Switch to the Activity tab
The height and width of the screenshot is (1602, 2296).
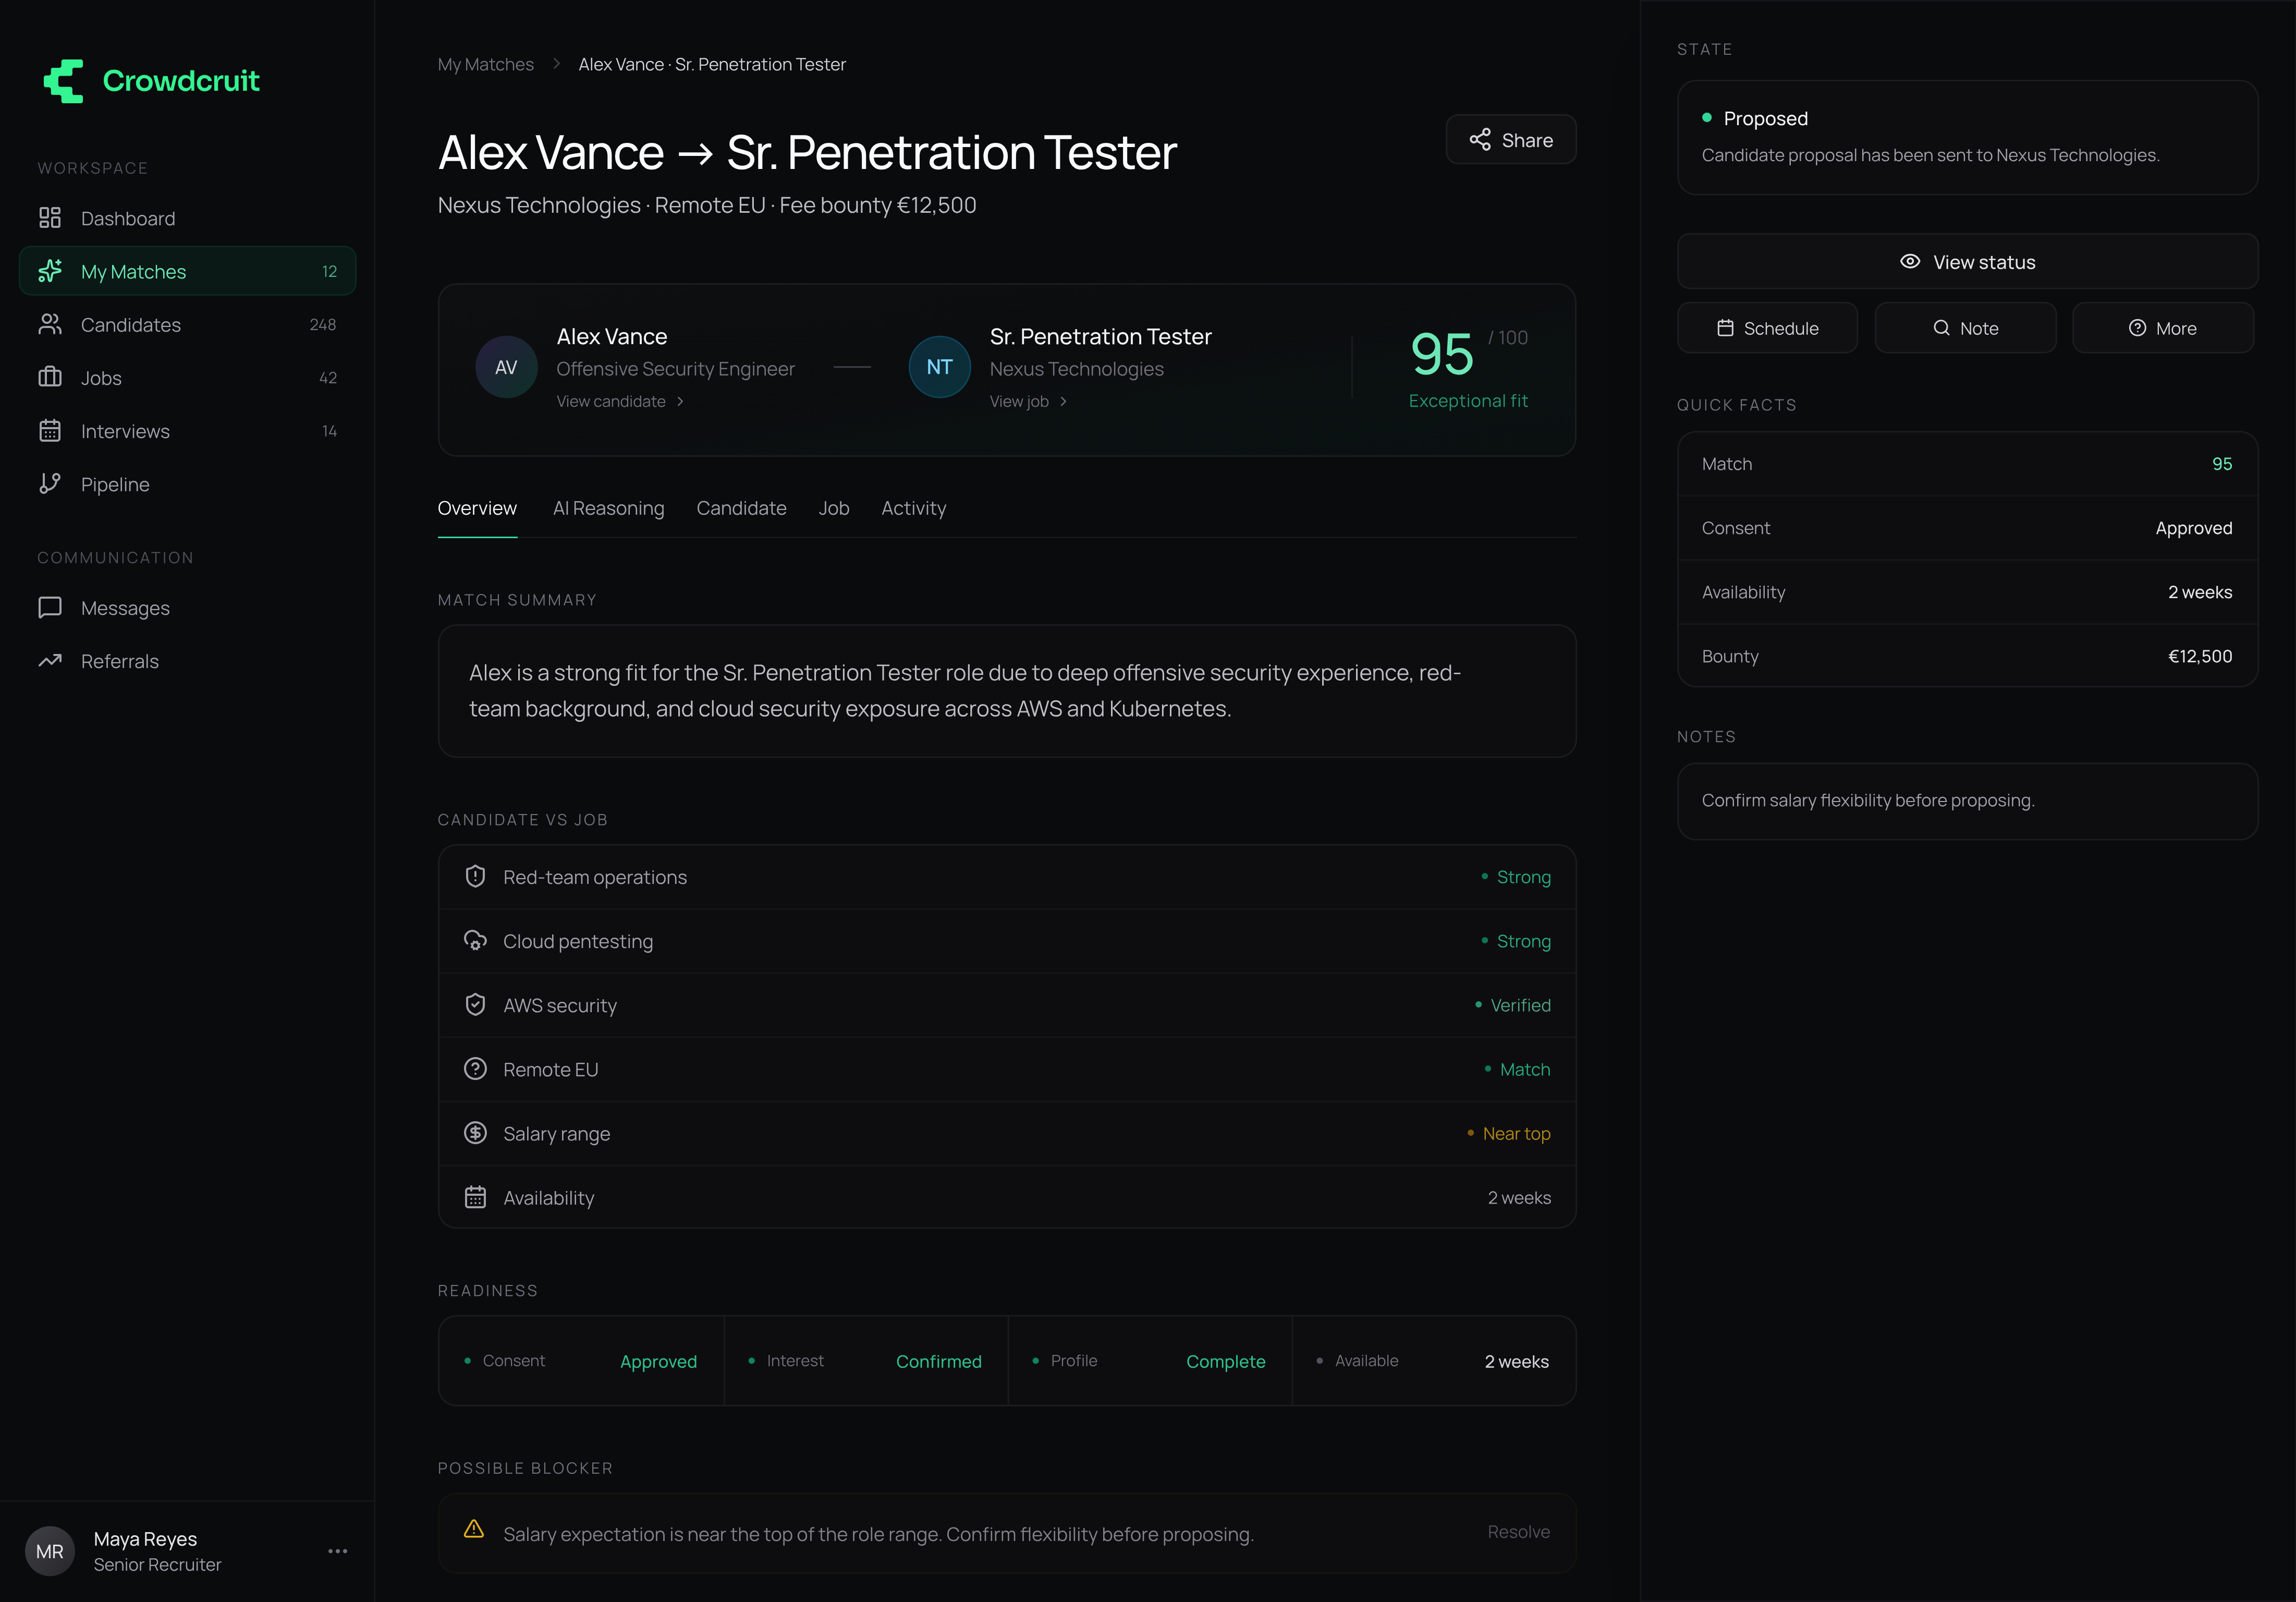coord(913,508)
